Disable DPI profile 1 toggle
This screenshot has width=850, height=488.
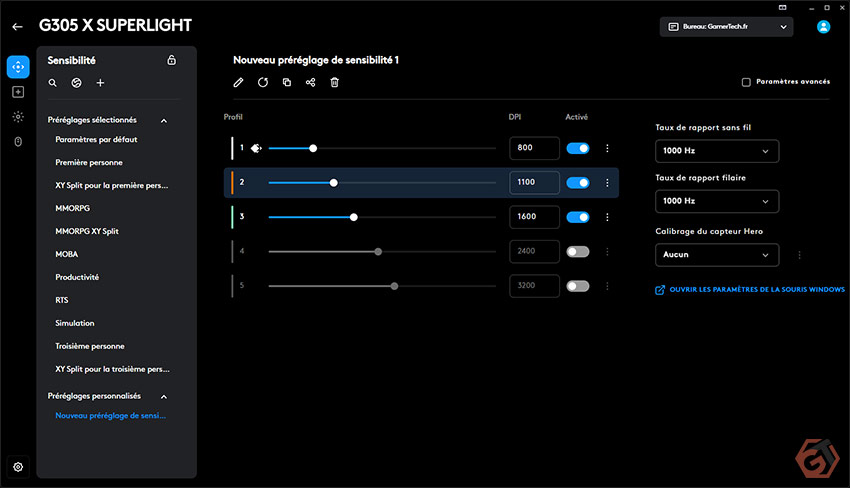(578, 148)
